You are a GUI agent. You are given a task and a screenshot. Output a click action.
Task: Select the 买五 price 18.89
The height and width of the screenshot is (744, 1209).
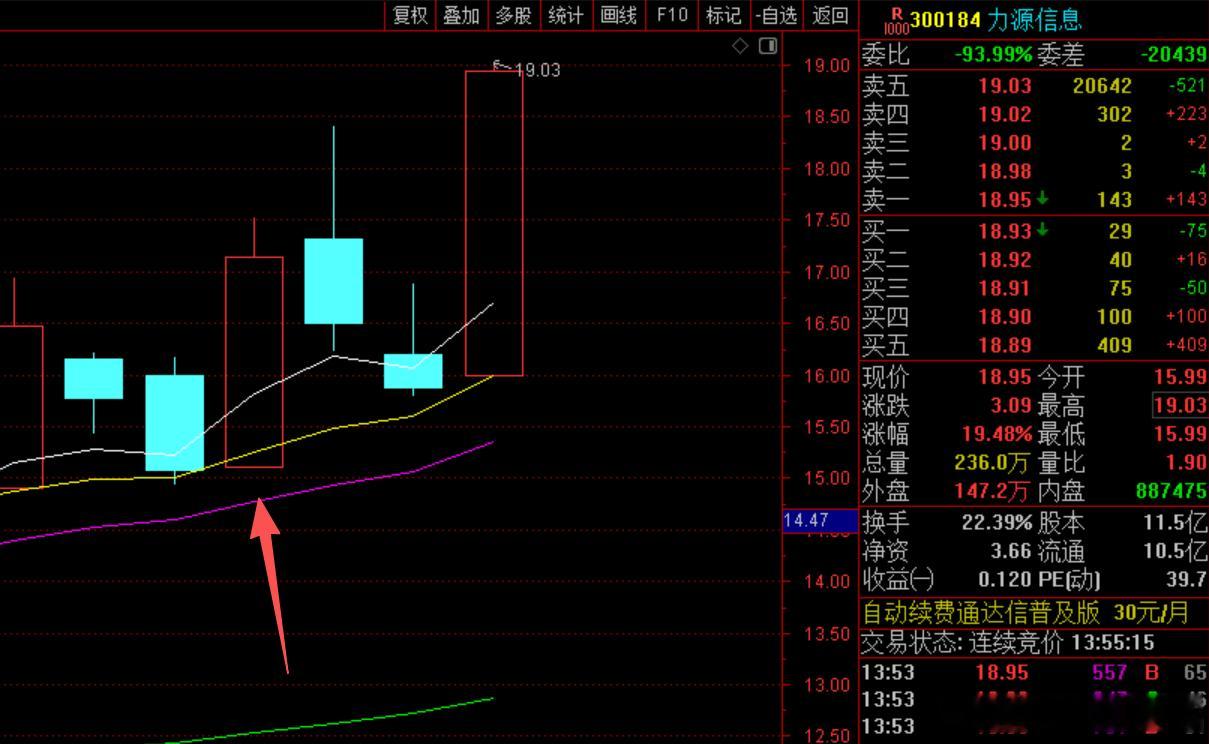click(1004, 345)
